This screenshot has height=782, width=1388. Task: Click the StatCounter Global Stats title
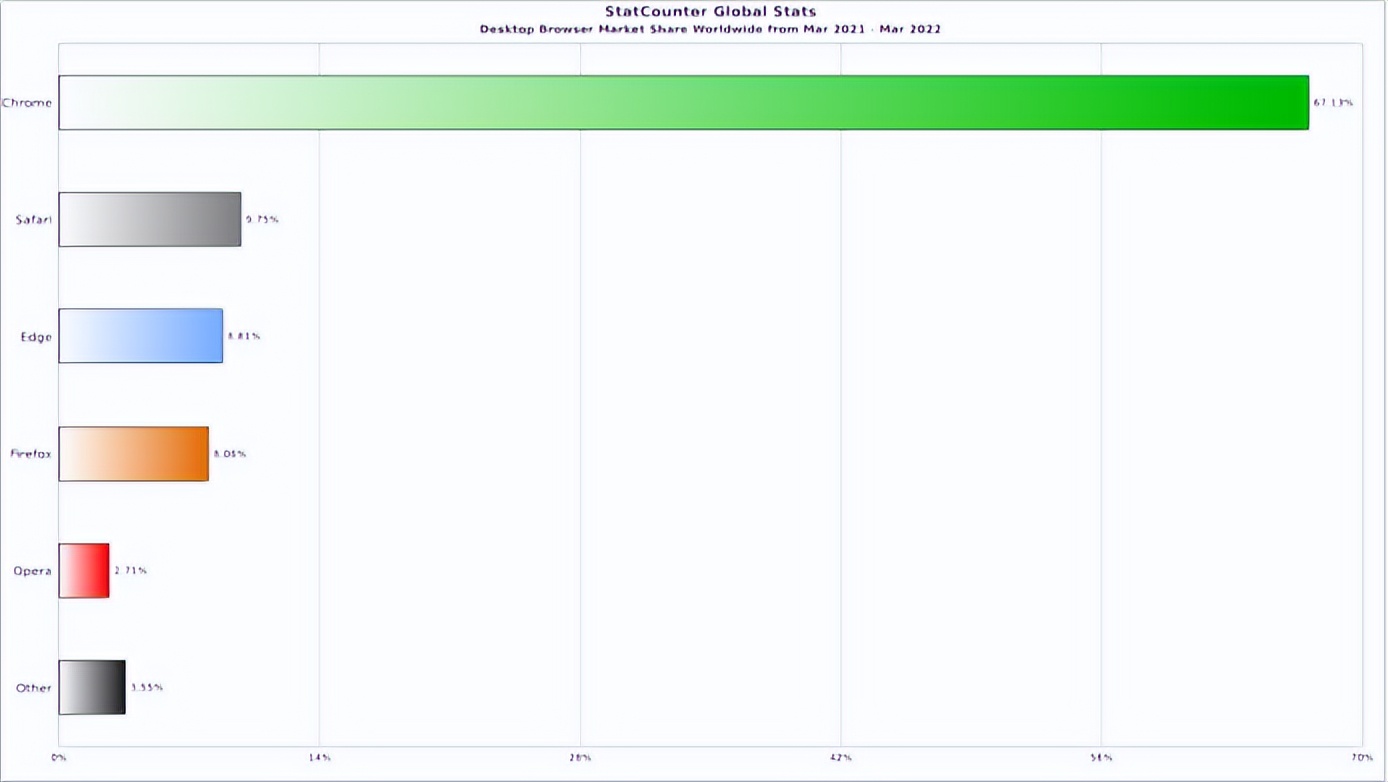710,12
